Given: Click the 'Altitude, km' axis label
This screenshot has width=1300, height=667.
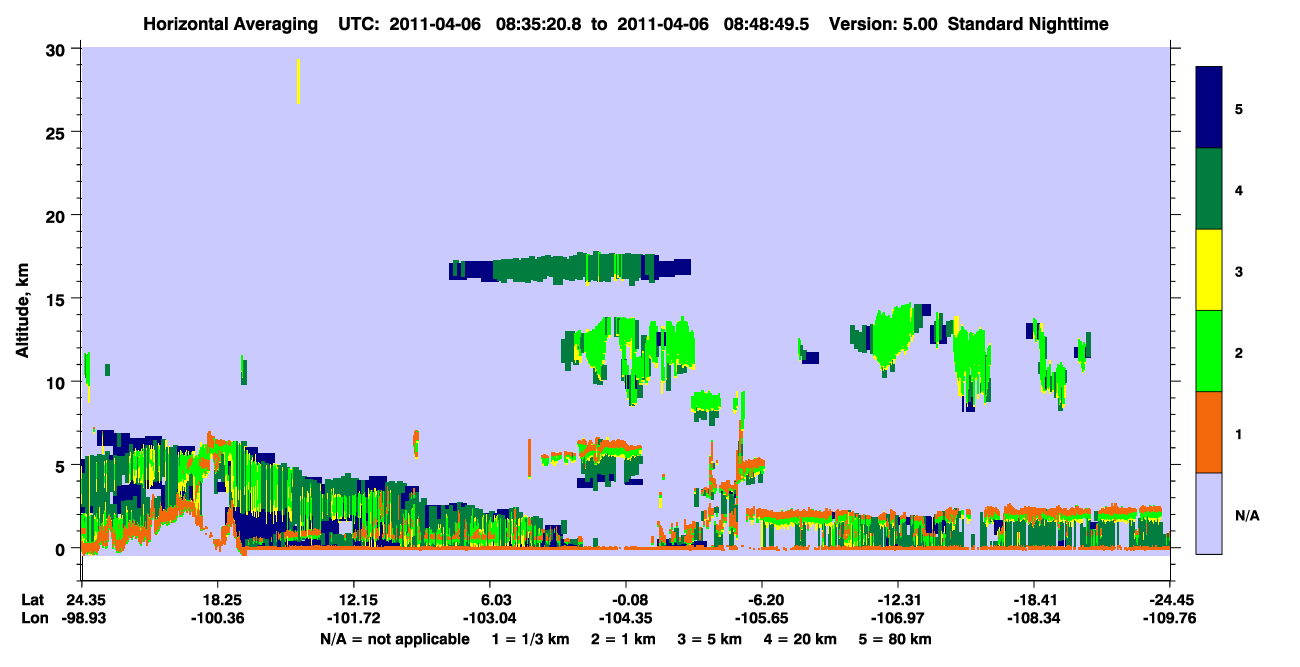Looking at the screenshot, I should tap(22, 312).
